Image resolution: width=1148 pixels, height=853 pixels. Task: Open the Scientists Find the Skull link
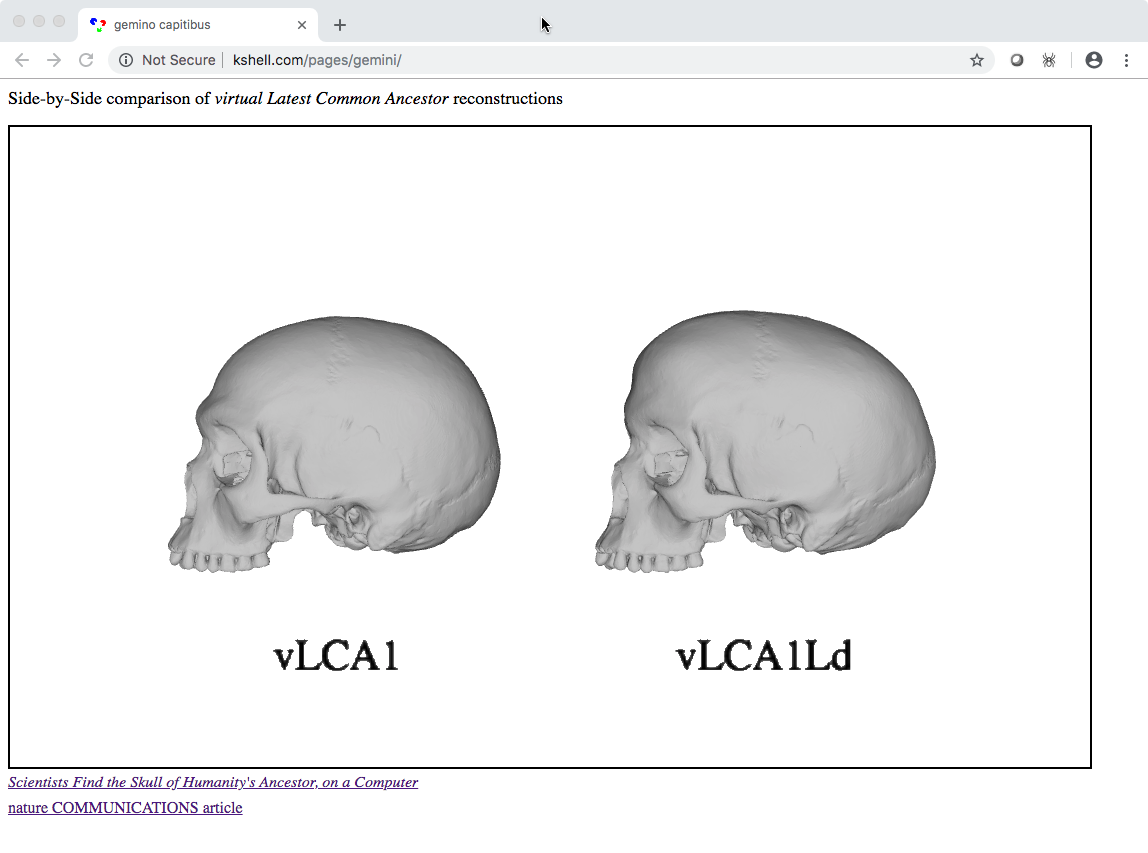tap(213, 782)
